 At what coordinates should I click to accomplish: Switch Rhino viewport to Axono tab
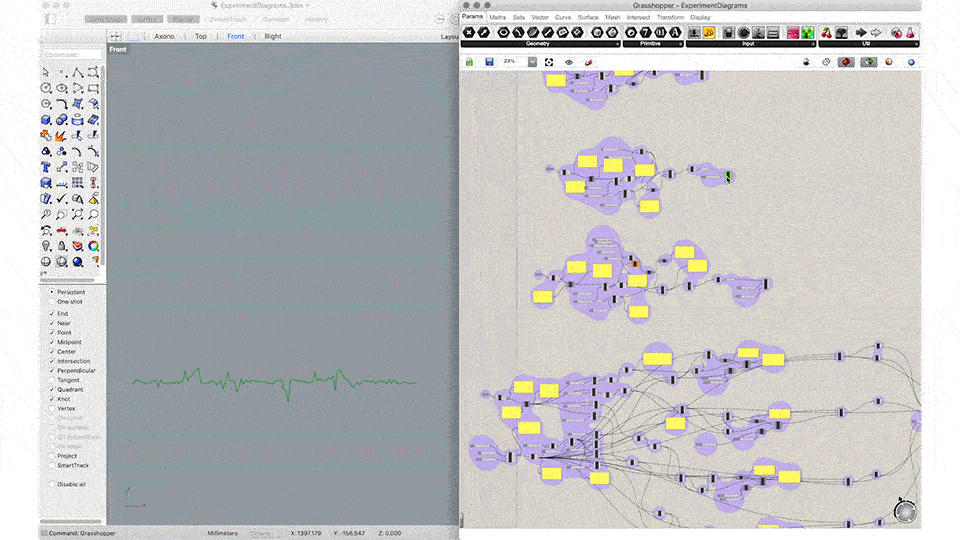coord(164,37)
